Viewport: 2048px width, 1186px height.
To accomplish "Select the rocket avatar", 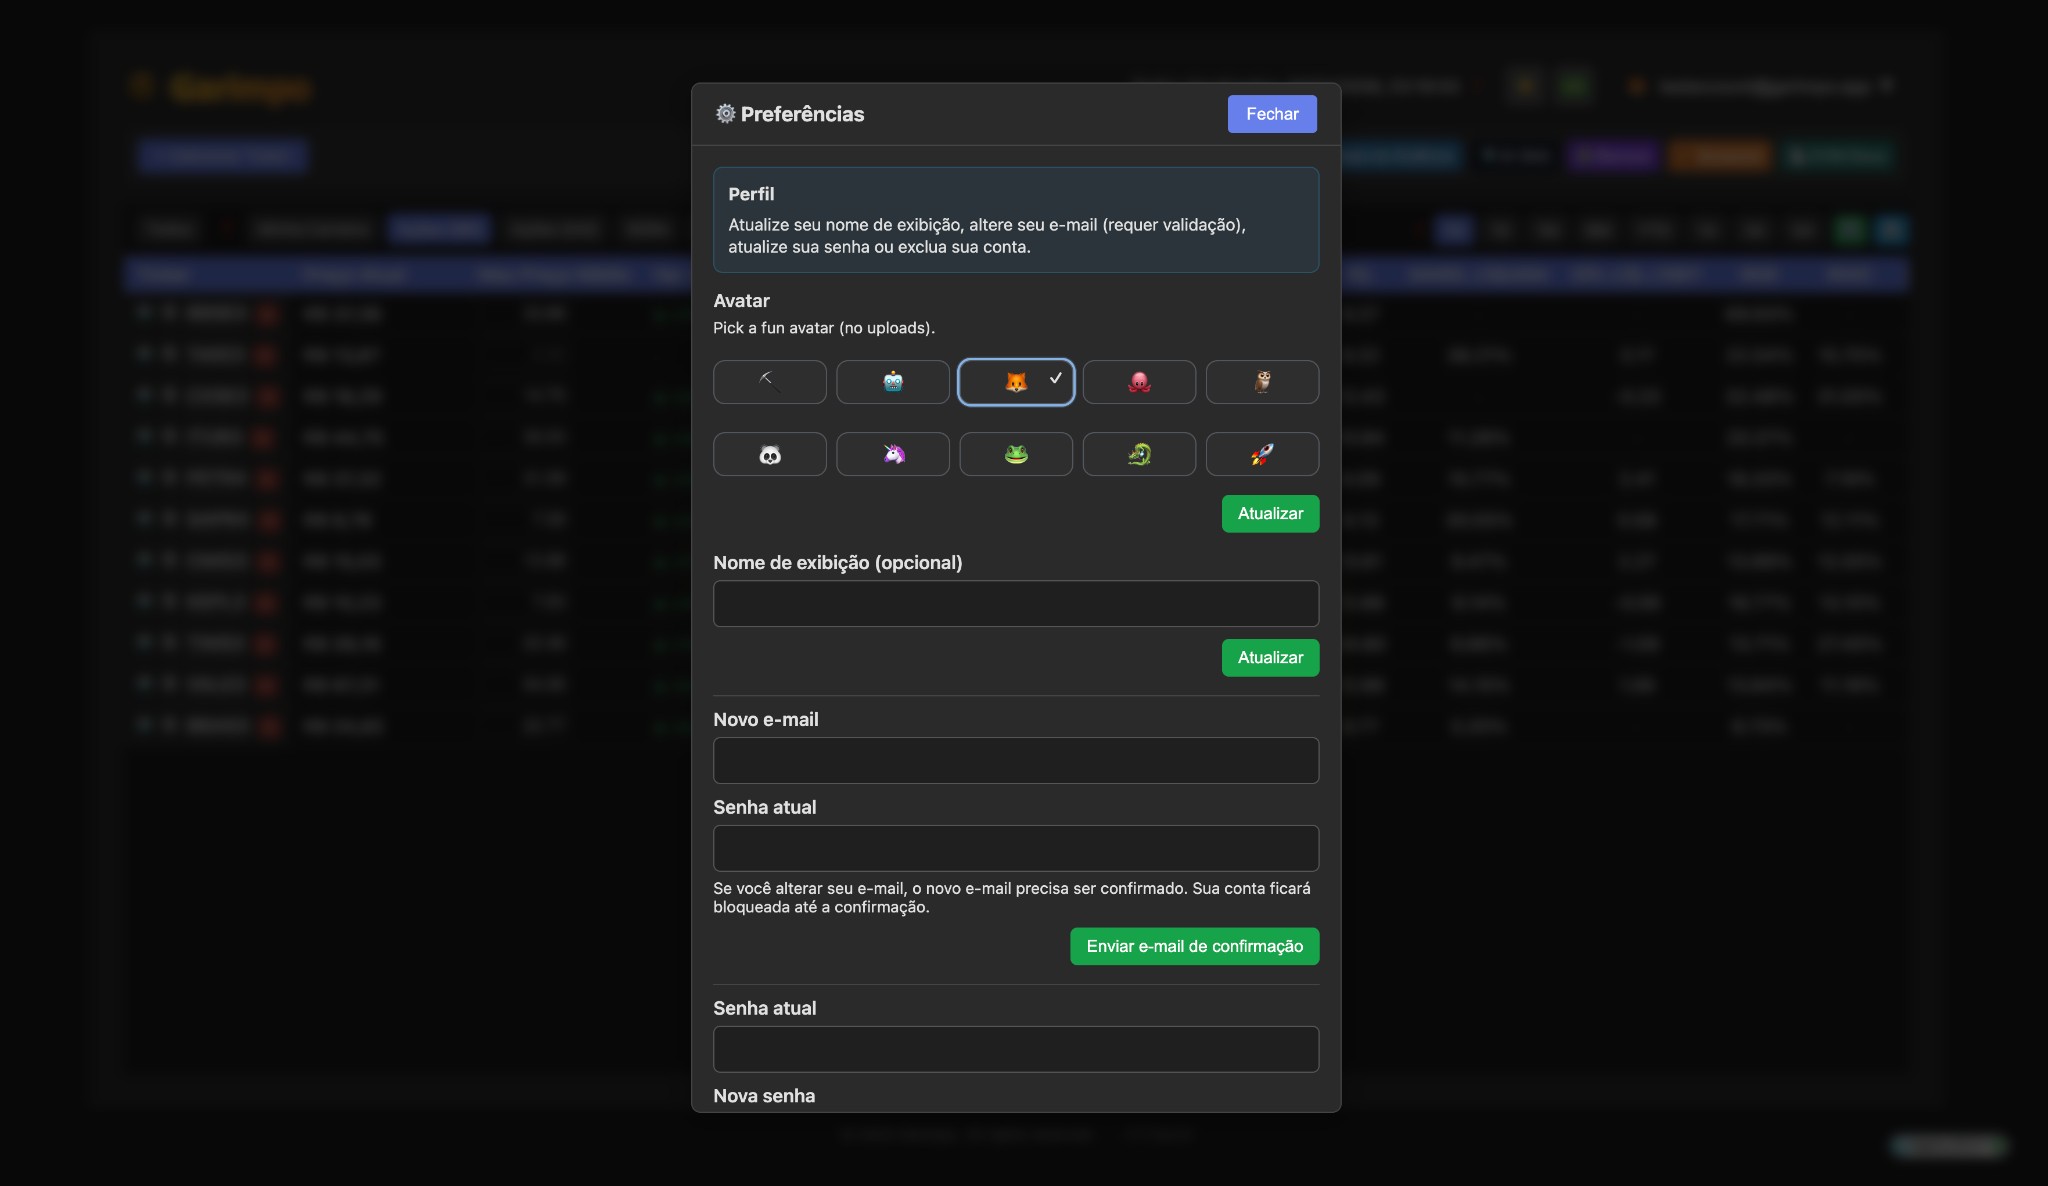I will pos(1262,454).
